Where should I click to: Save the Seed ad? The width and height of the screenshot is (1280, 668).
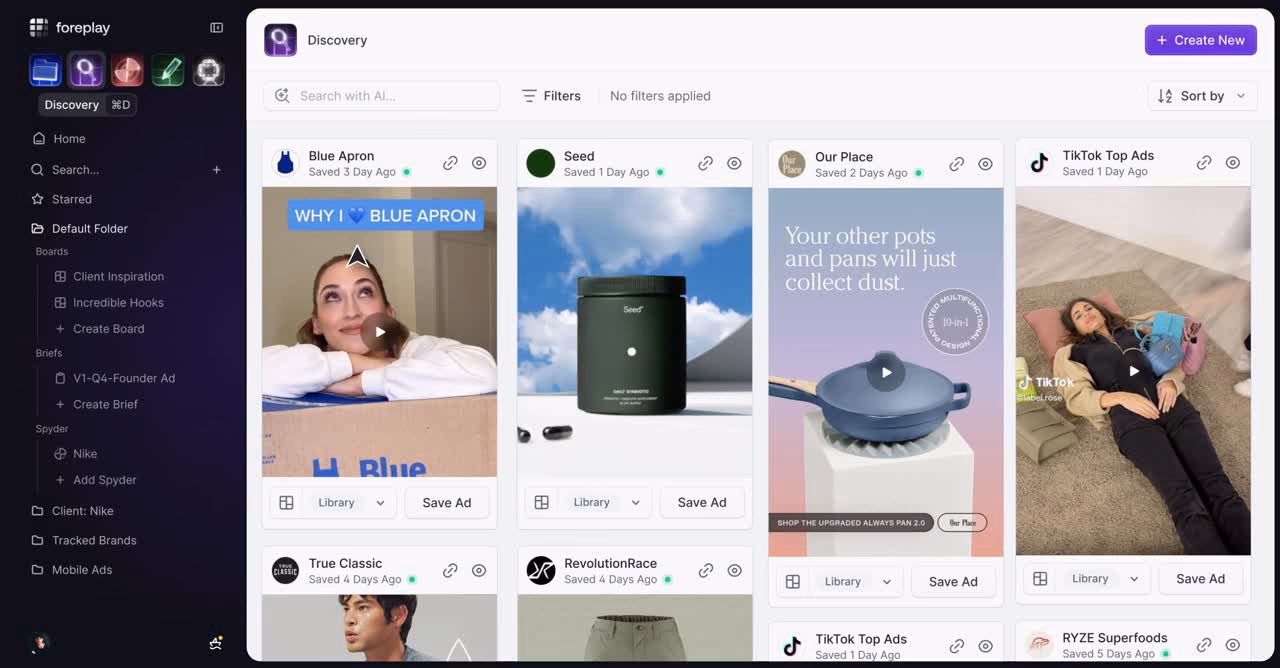tap(702, 502)
